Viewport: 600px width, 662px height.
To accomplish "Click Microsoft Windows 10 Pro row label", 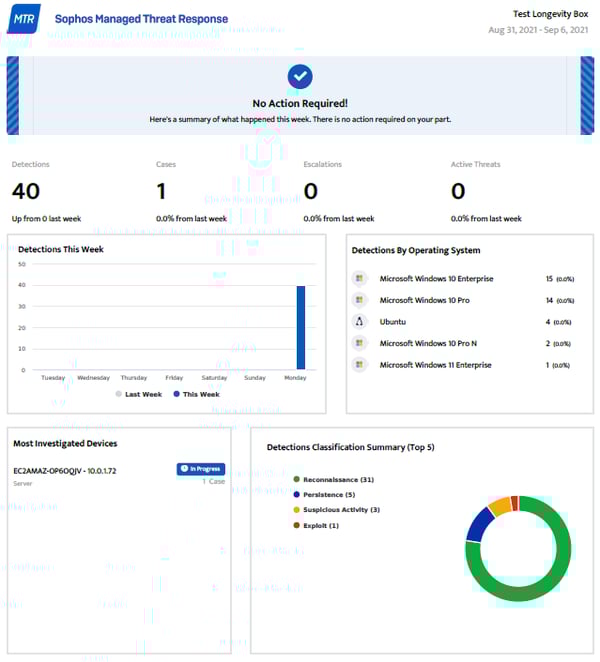I will (x=424, y=300).
